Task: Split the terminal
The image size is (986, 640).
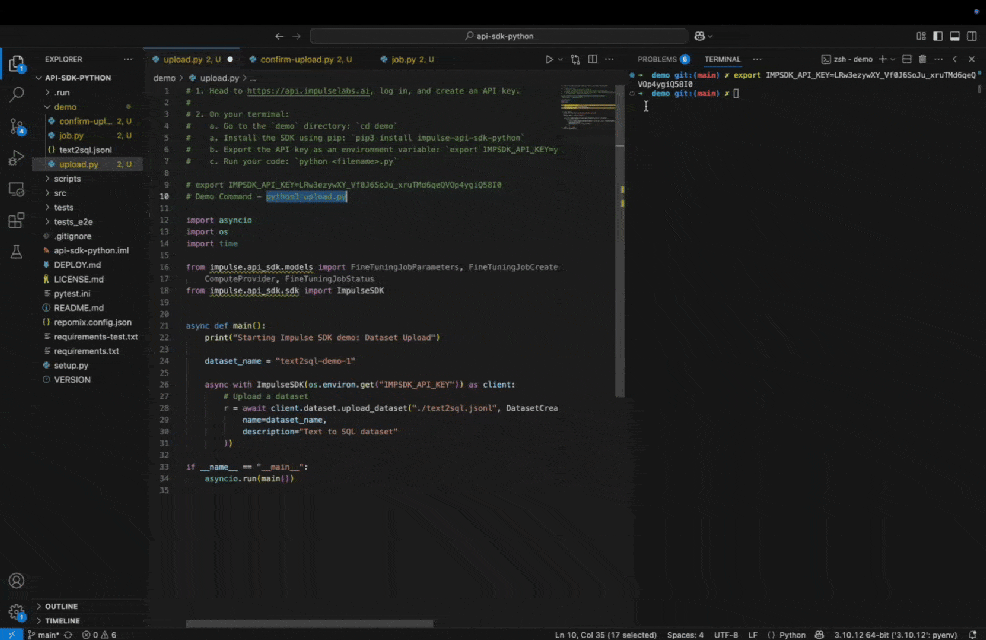Action: point(907,59)
